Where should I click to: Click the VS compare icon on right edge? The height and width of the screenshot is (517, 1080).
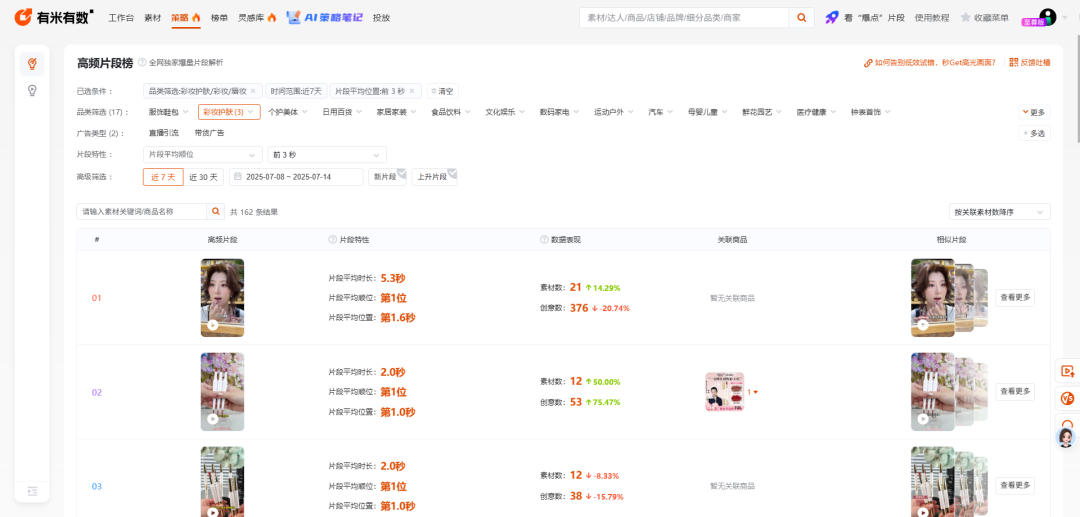(1067, 399)
